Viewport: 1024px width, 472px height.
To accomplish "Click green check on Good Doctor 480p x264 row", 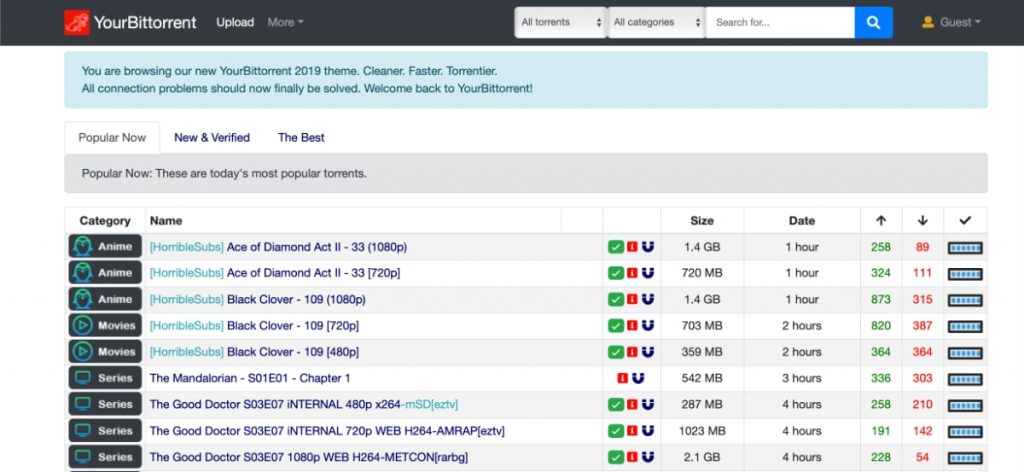I will click(616, 404).
